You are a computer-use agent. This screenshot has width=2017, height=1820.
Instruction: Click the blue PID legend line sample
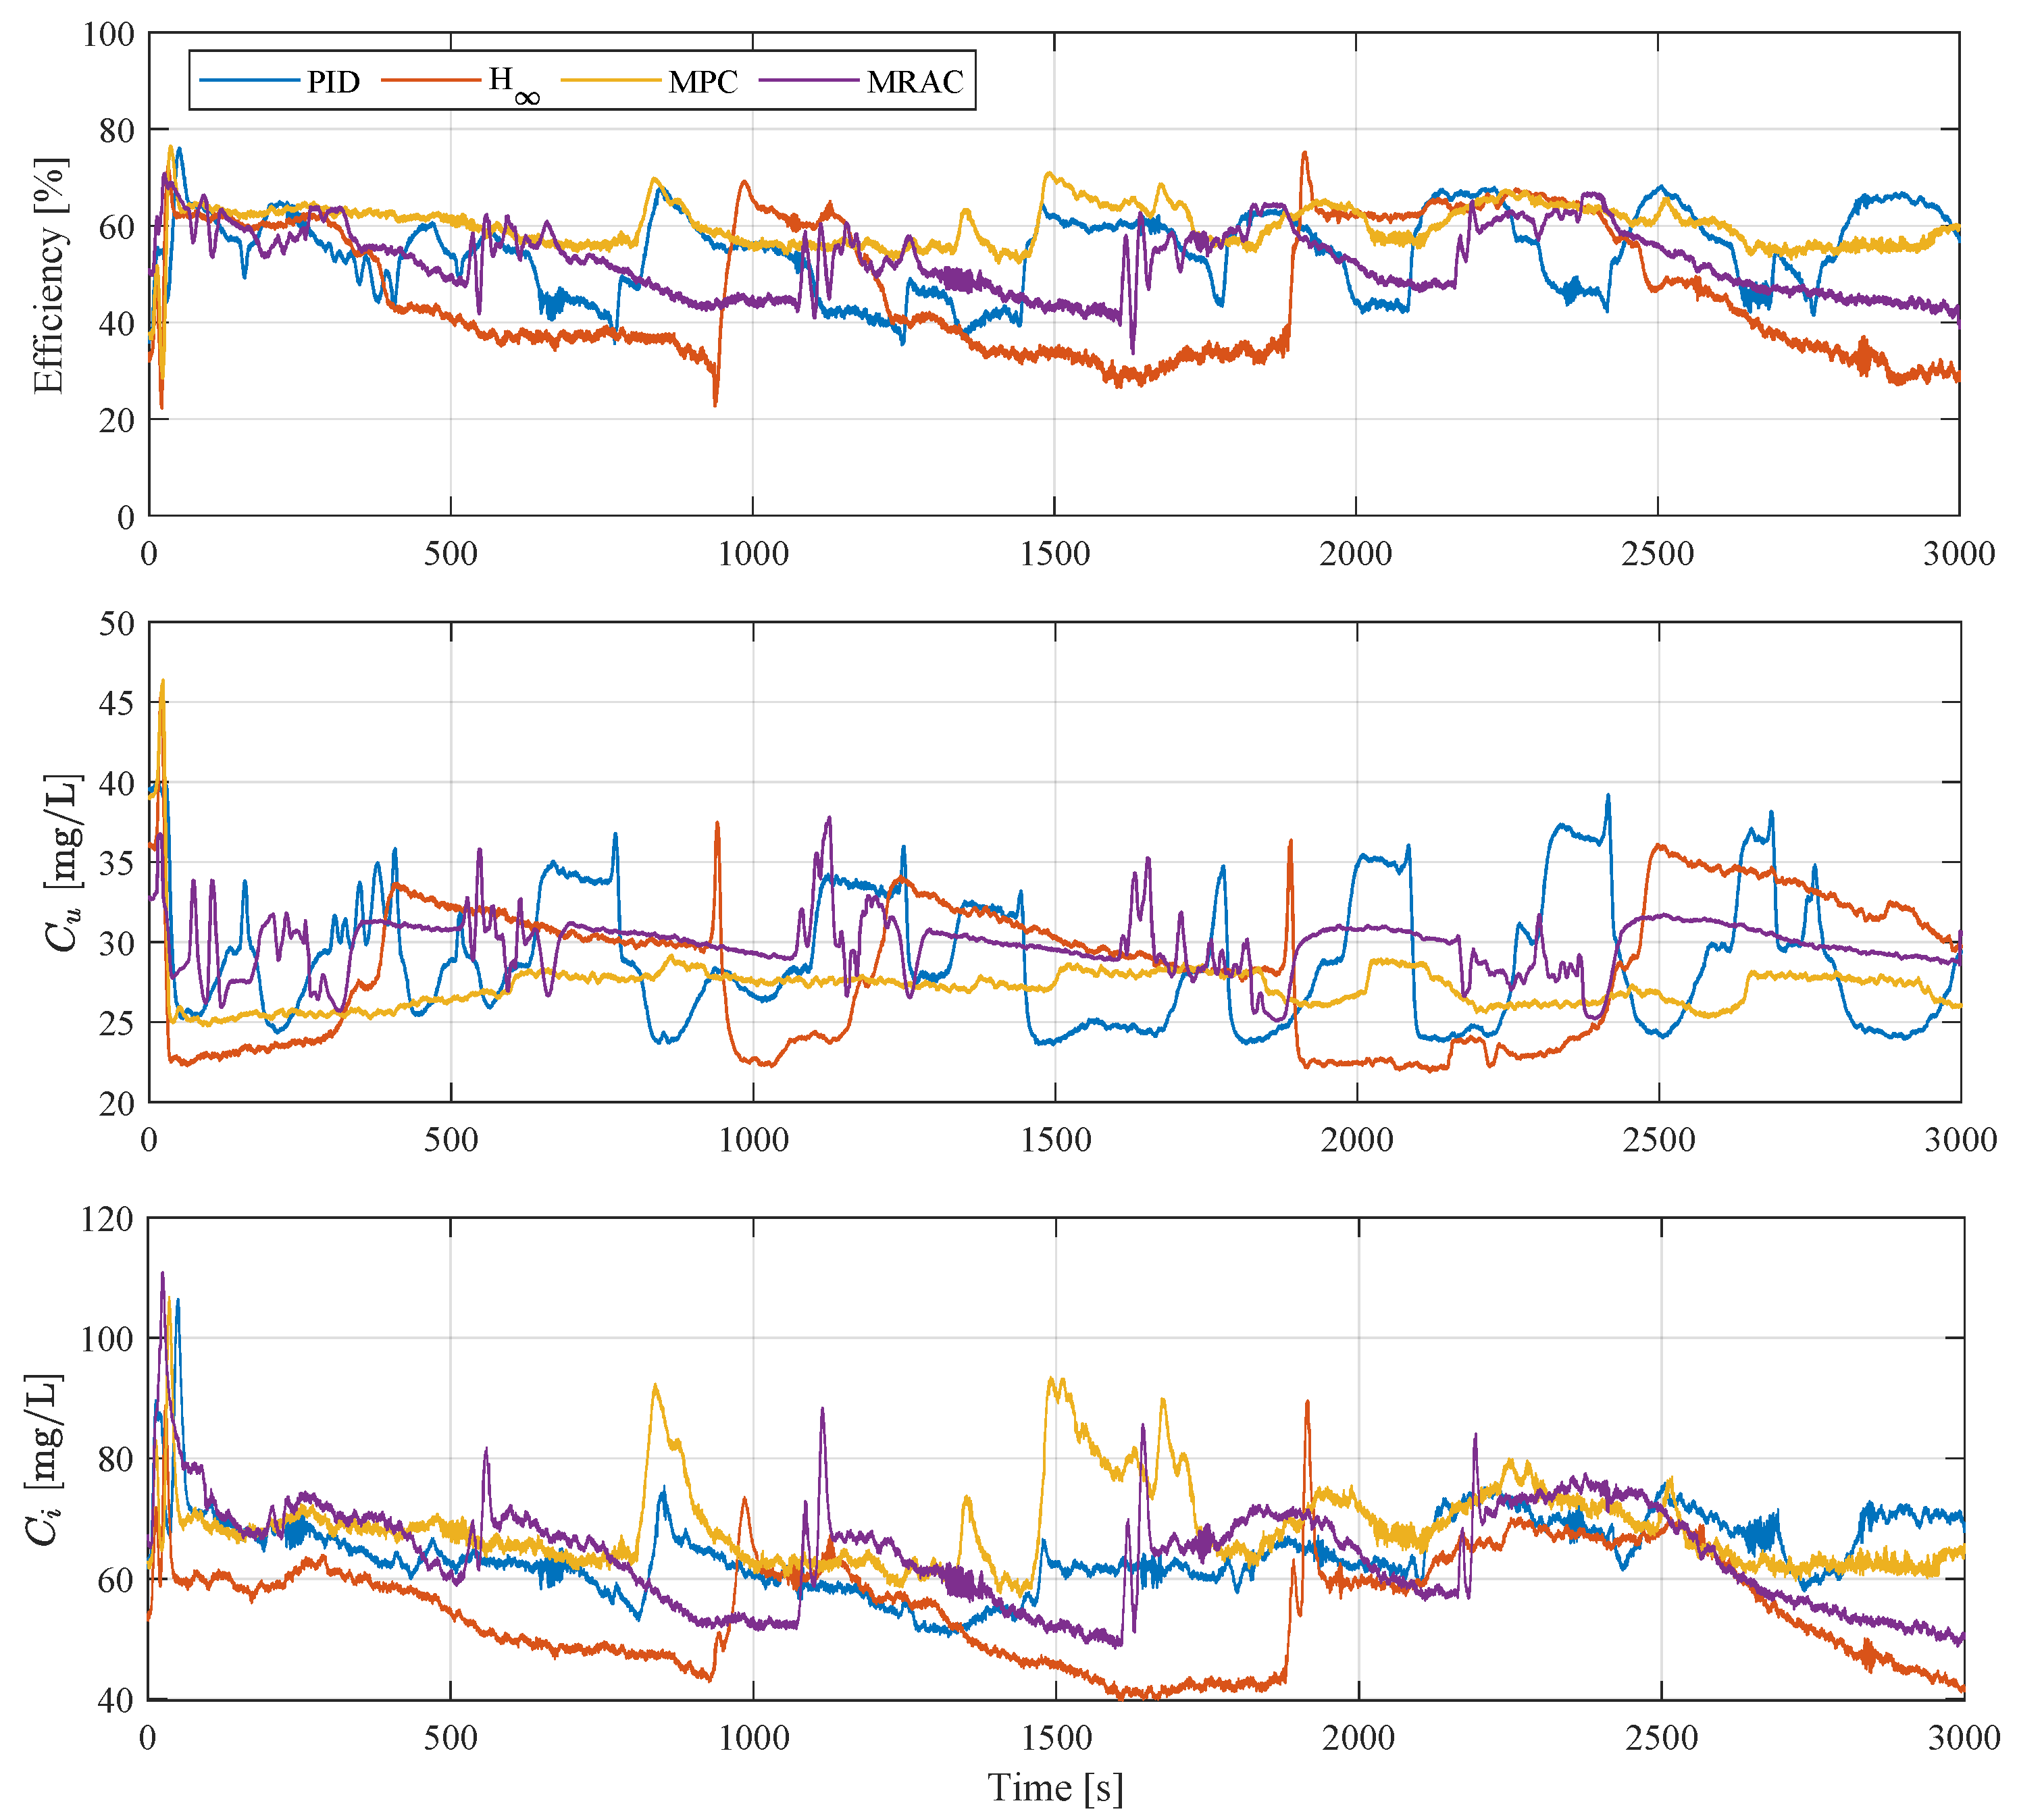249,80
